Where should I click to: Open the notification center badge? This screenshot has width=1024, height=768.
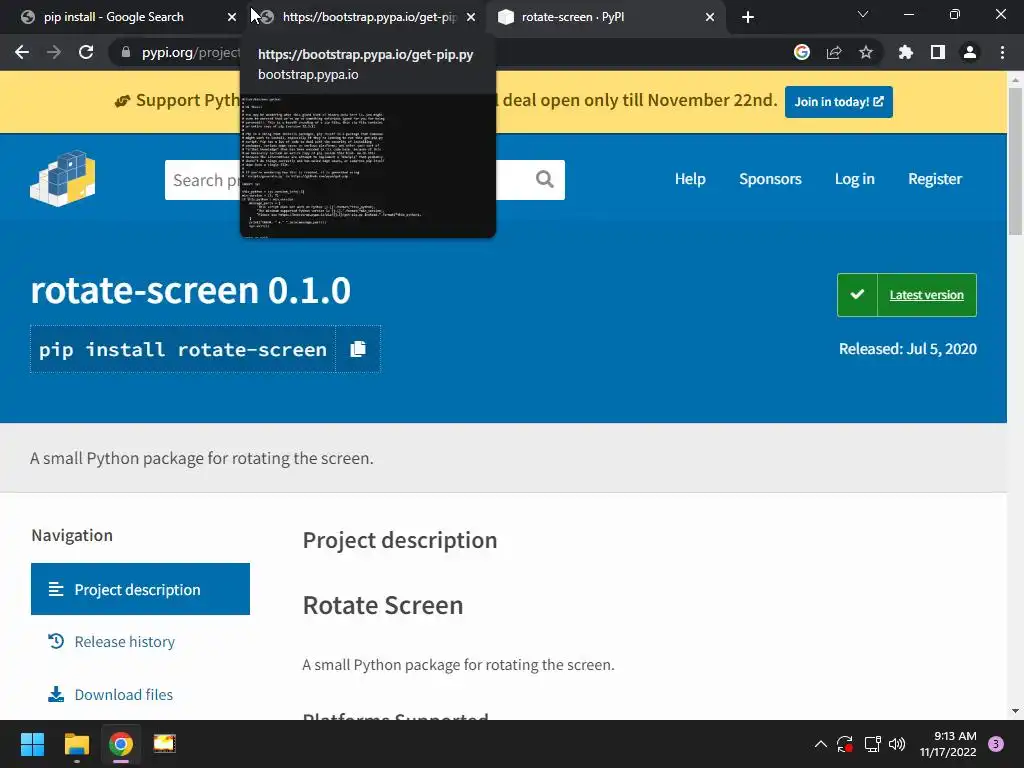pyautogui.click(x=996, y=744)
